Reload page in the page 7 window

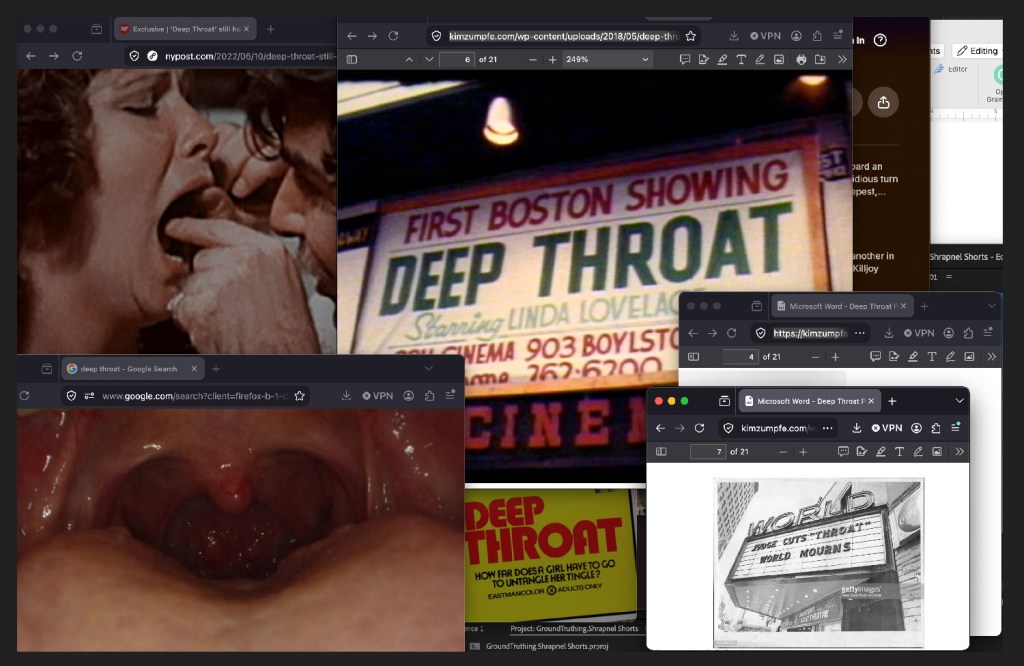699,428
